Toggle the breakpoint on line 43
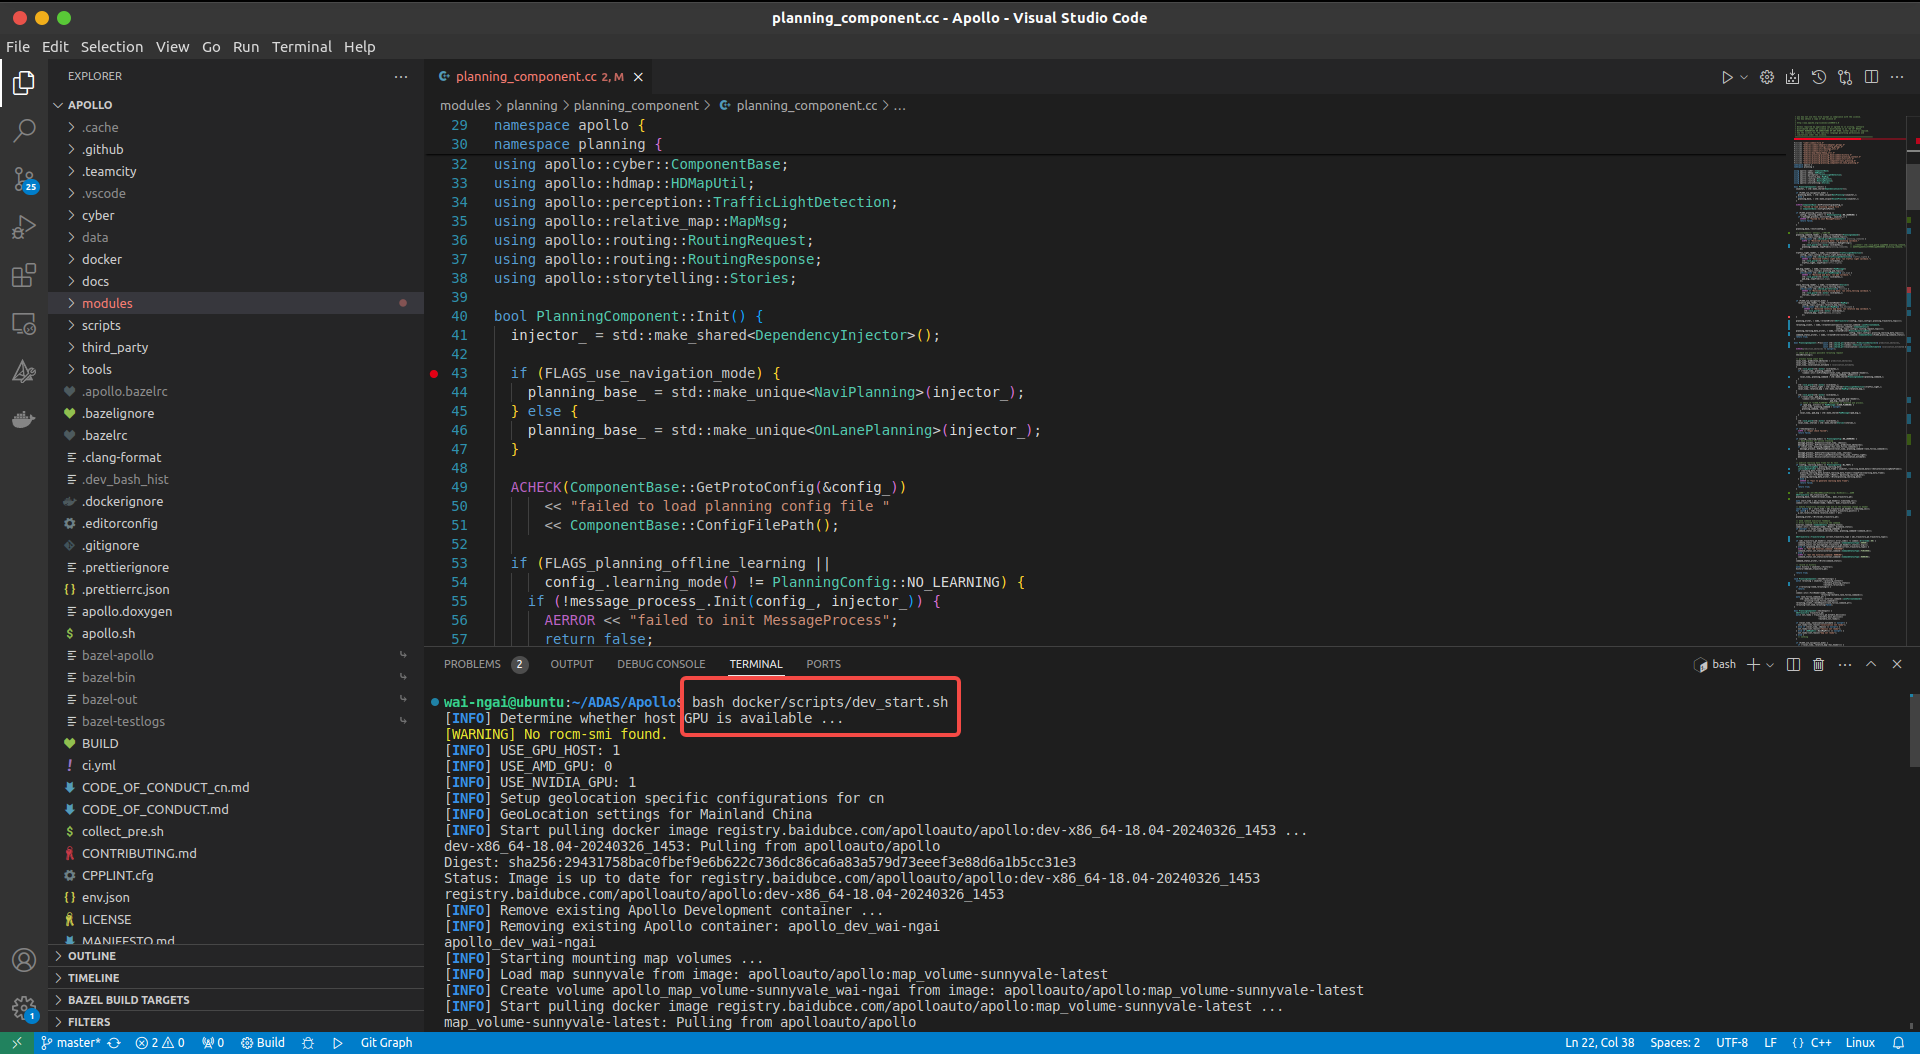Viewport: 1920px width, 1054px height. click(433, 373)
